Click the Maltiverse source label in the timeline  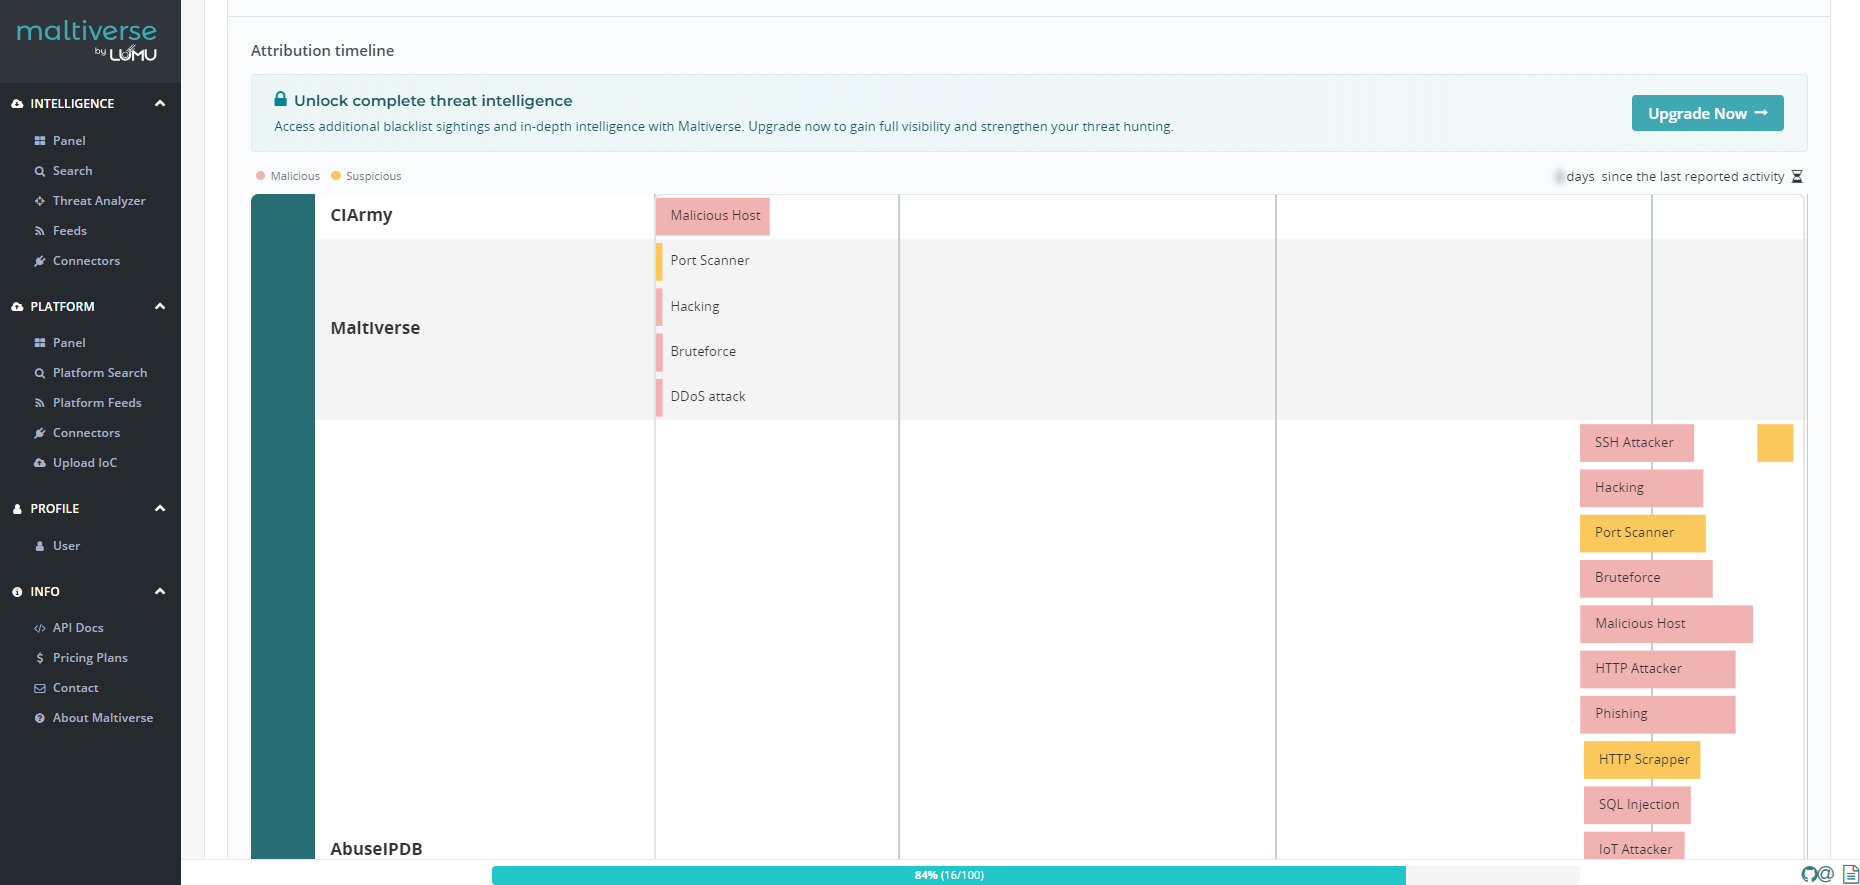click(375, 328)
